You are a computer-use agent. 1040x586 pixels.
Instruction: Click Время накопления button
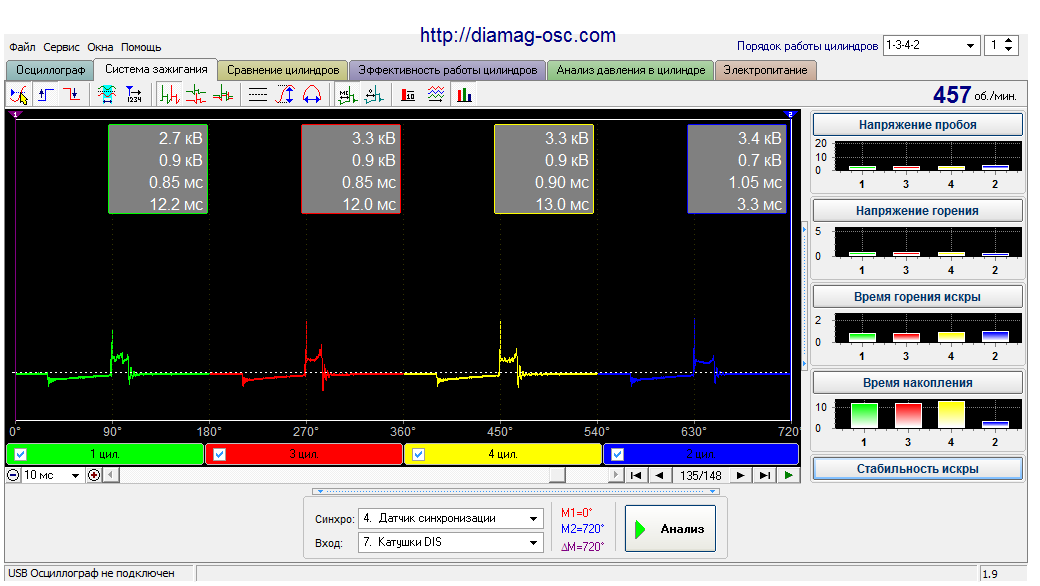[x=917, y=382]
